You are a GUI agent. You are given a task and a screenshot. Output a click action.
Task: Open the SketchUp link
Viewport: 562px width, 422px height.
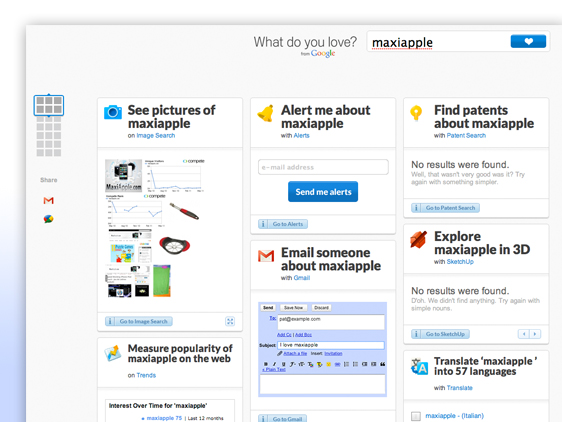tap(460, 262)
